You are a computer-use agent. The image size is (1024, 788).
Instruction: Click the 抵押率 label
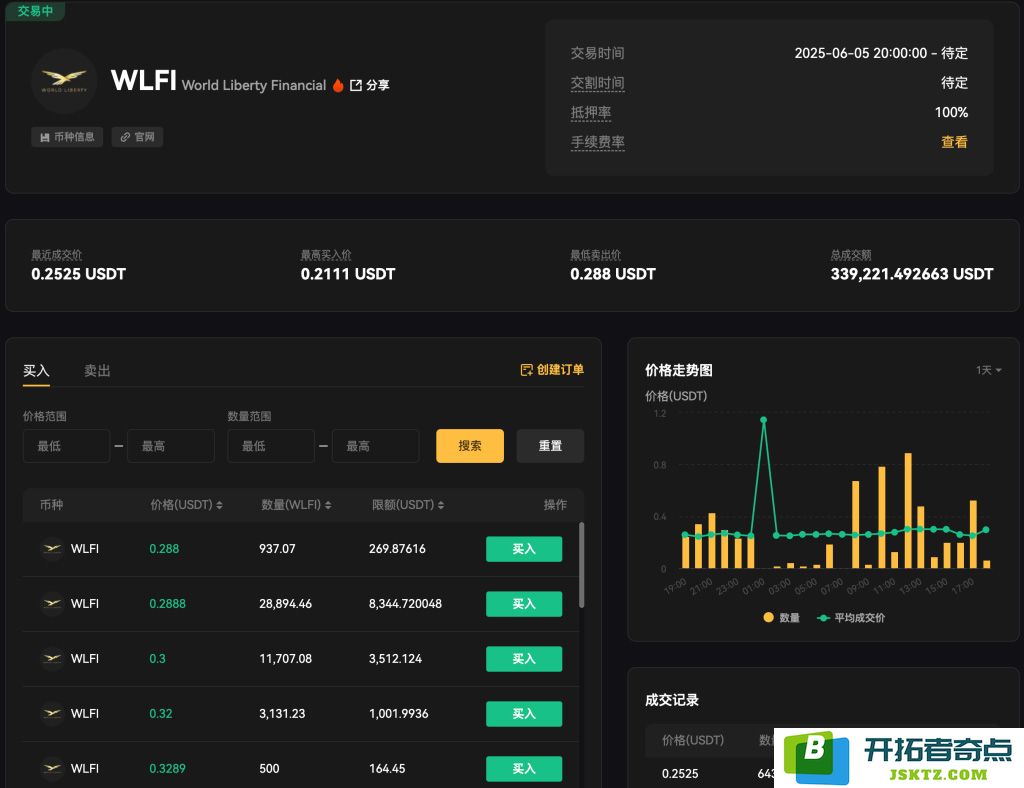click(x=591, y=112)
